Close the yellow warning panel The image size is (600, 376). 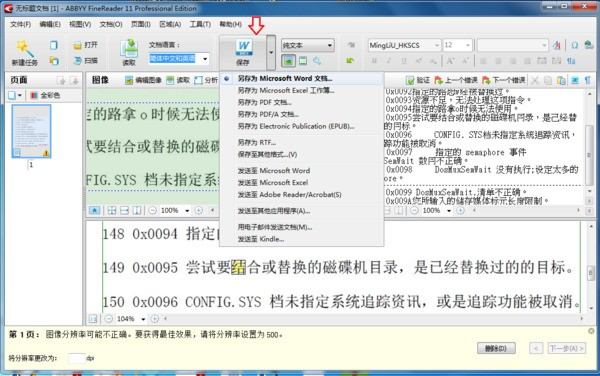pos(591,331)
